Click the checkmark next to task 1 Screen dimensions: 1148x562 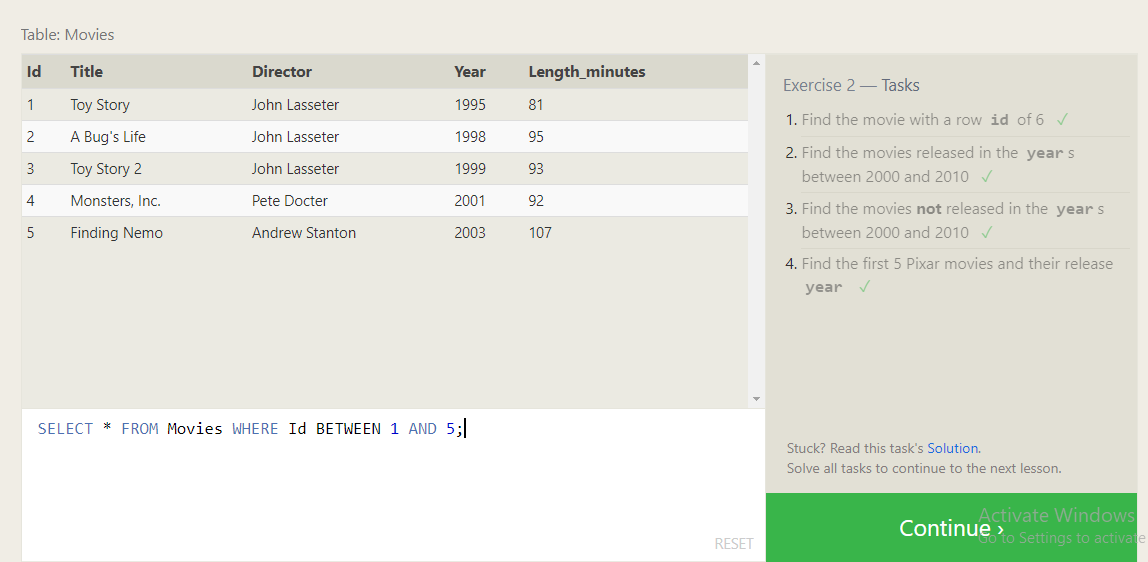pos(1062,119)
